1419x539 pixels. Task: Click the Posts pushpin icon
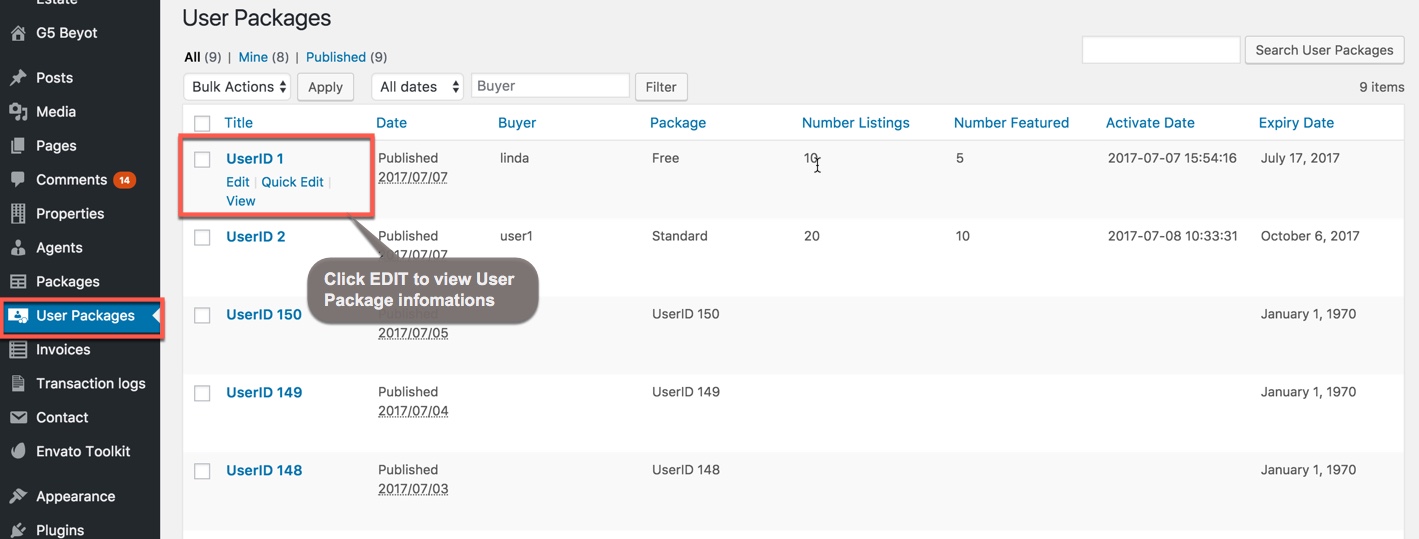17,78
